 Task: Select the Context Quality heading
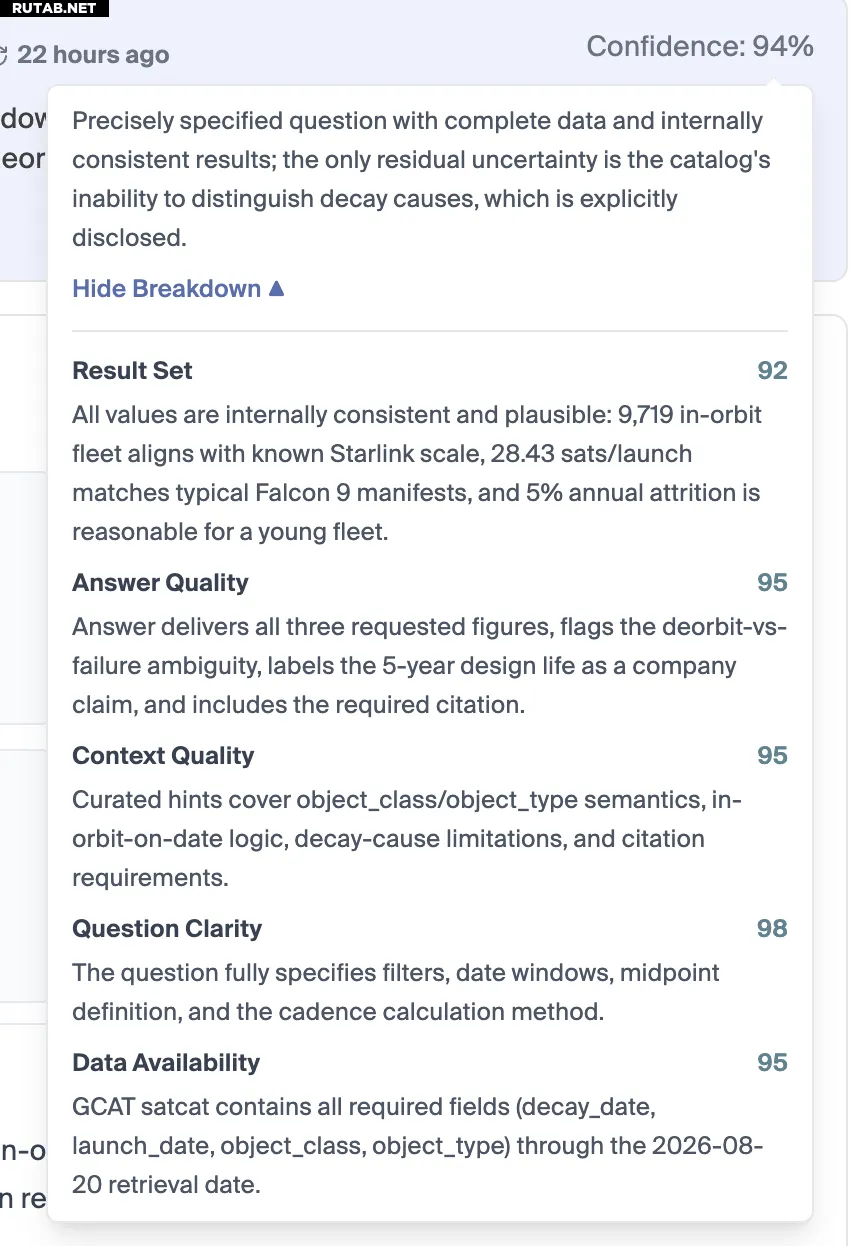tap(163, 756)
